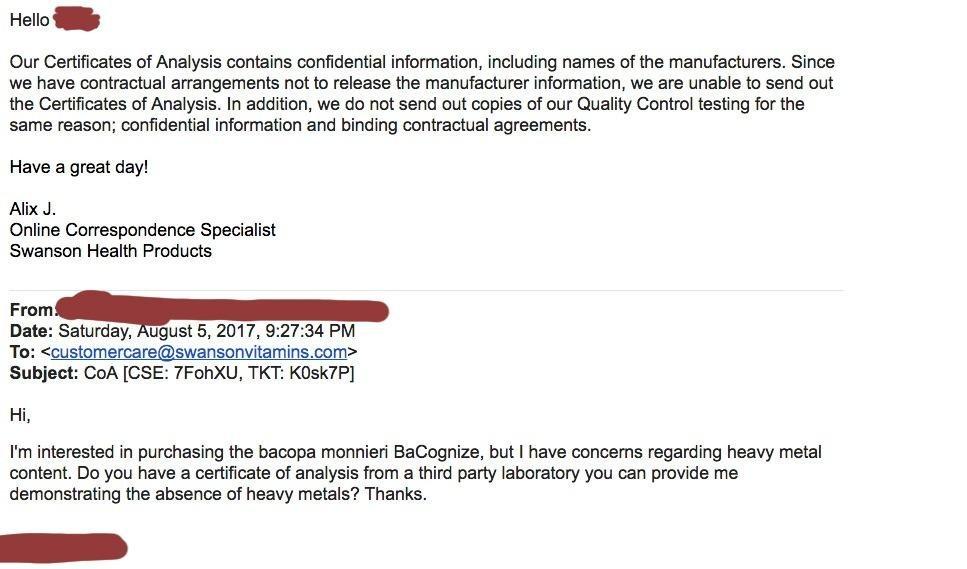
Task: Click the bold "Subject:" header label
Action: [44, 373]
